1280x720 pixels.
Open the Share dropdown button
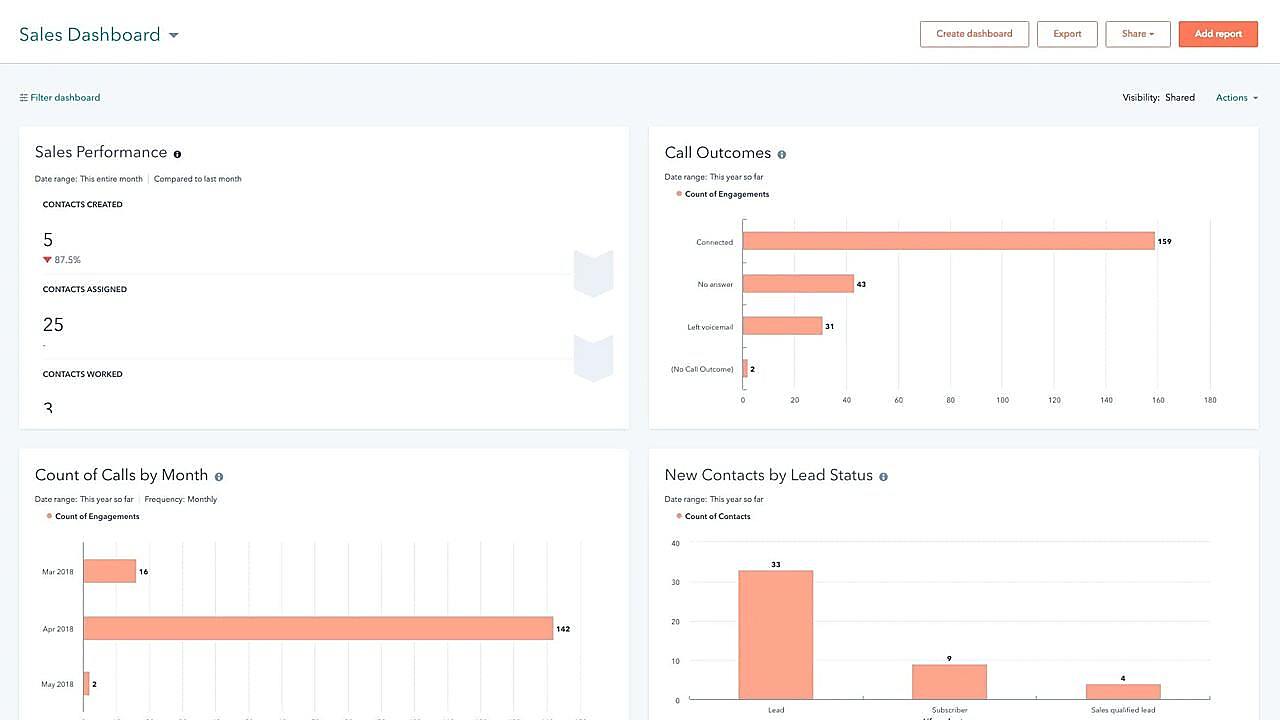(x=1138, y=34)
